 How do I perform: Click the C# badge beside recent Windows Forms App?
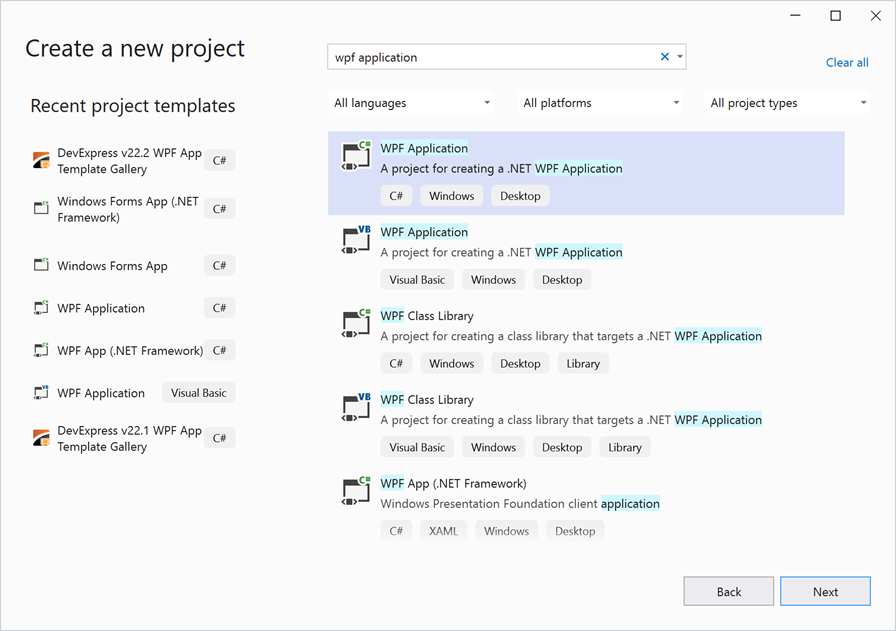(219, 265)
